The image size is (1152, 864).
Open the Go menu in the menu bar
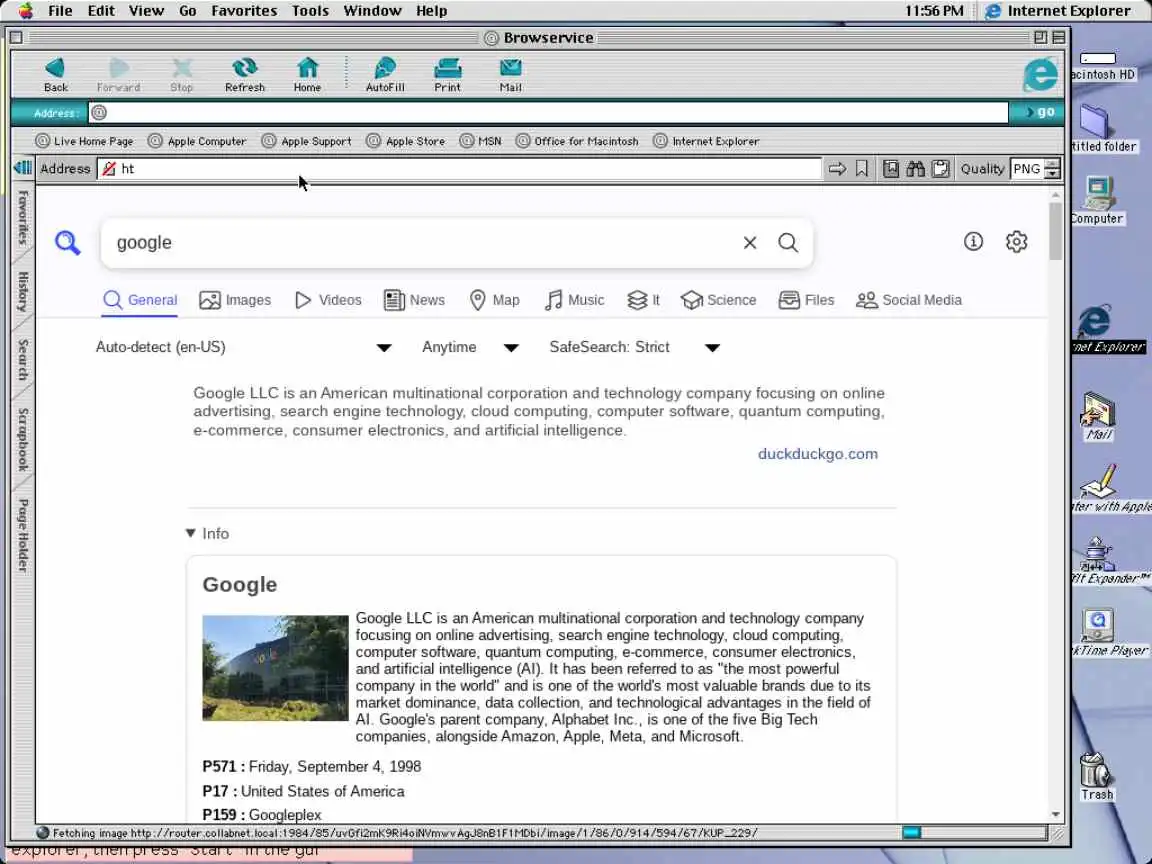(x=187, y=11)
